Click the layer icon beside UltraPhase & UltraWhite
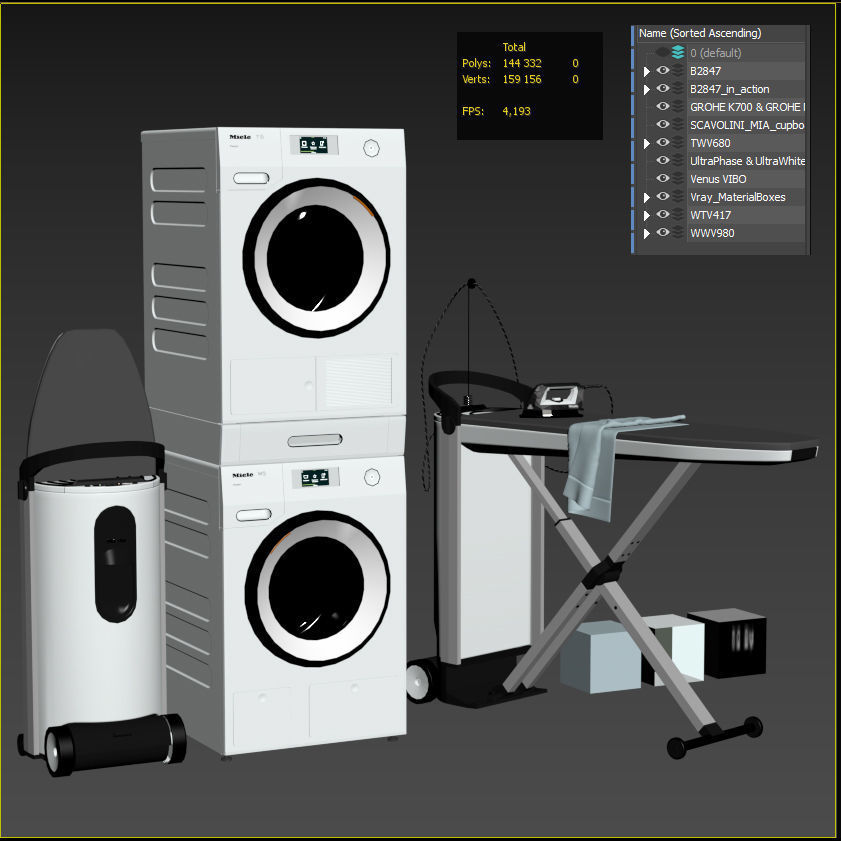This screenshot has height=841, width=841. pos(677,160)
